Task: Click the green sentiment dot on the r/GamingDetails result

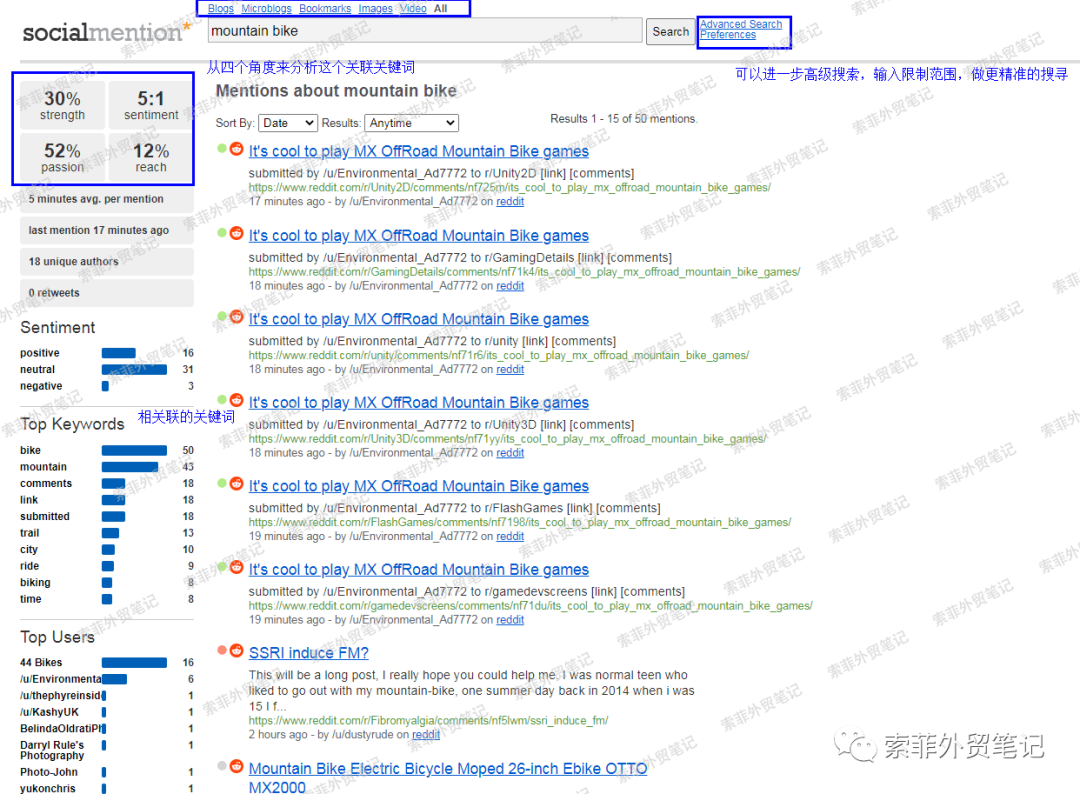Action: click(x=222, y=233)
